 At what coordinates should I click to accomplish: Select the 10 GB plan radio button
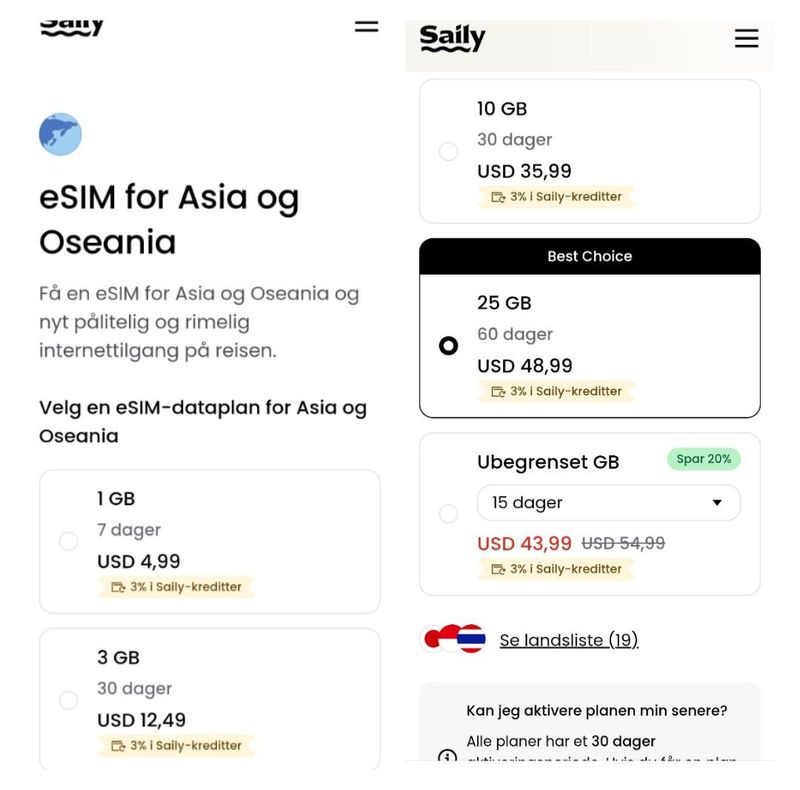(448, 151)
